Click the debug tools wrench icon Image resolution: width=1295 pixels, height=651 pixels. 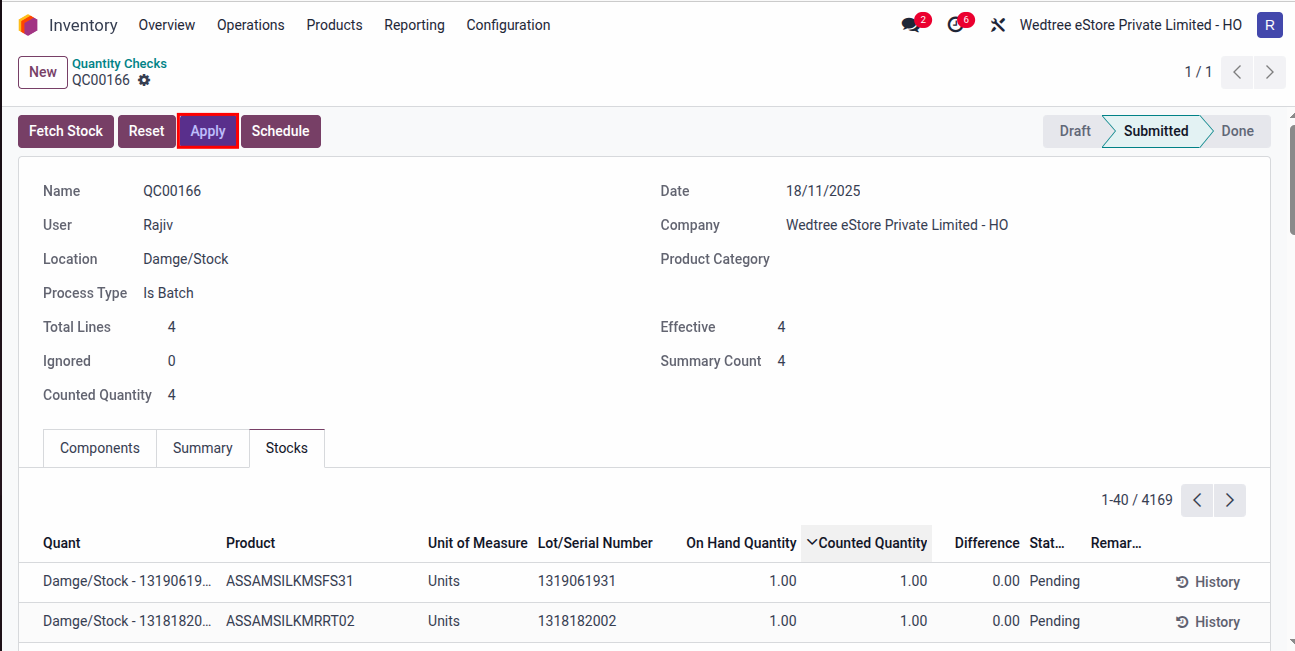coord(997,25)
